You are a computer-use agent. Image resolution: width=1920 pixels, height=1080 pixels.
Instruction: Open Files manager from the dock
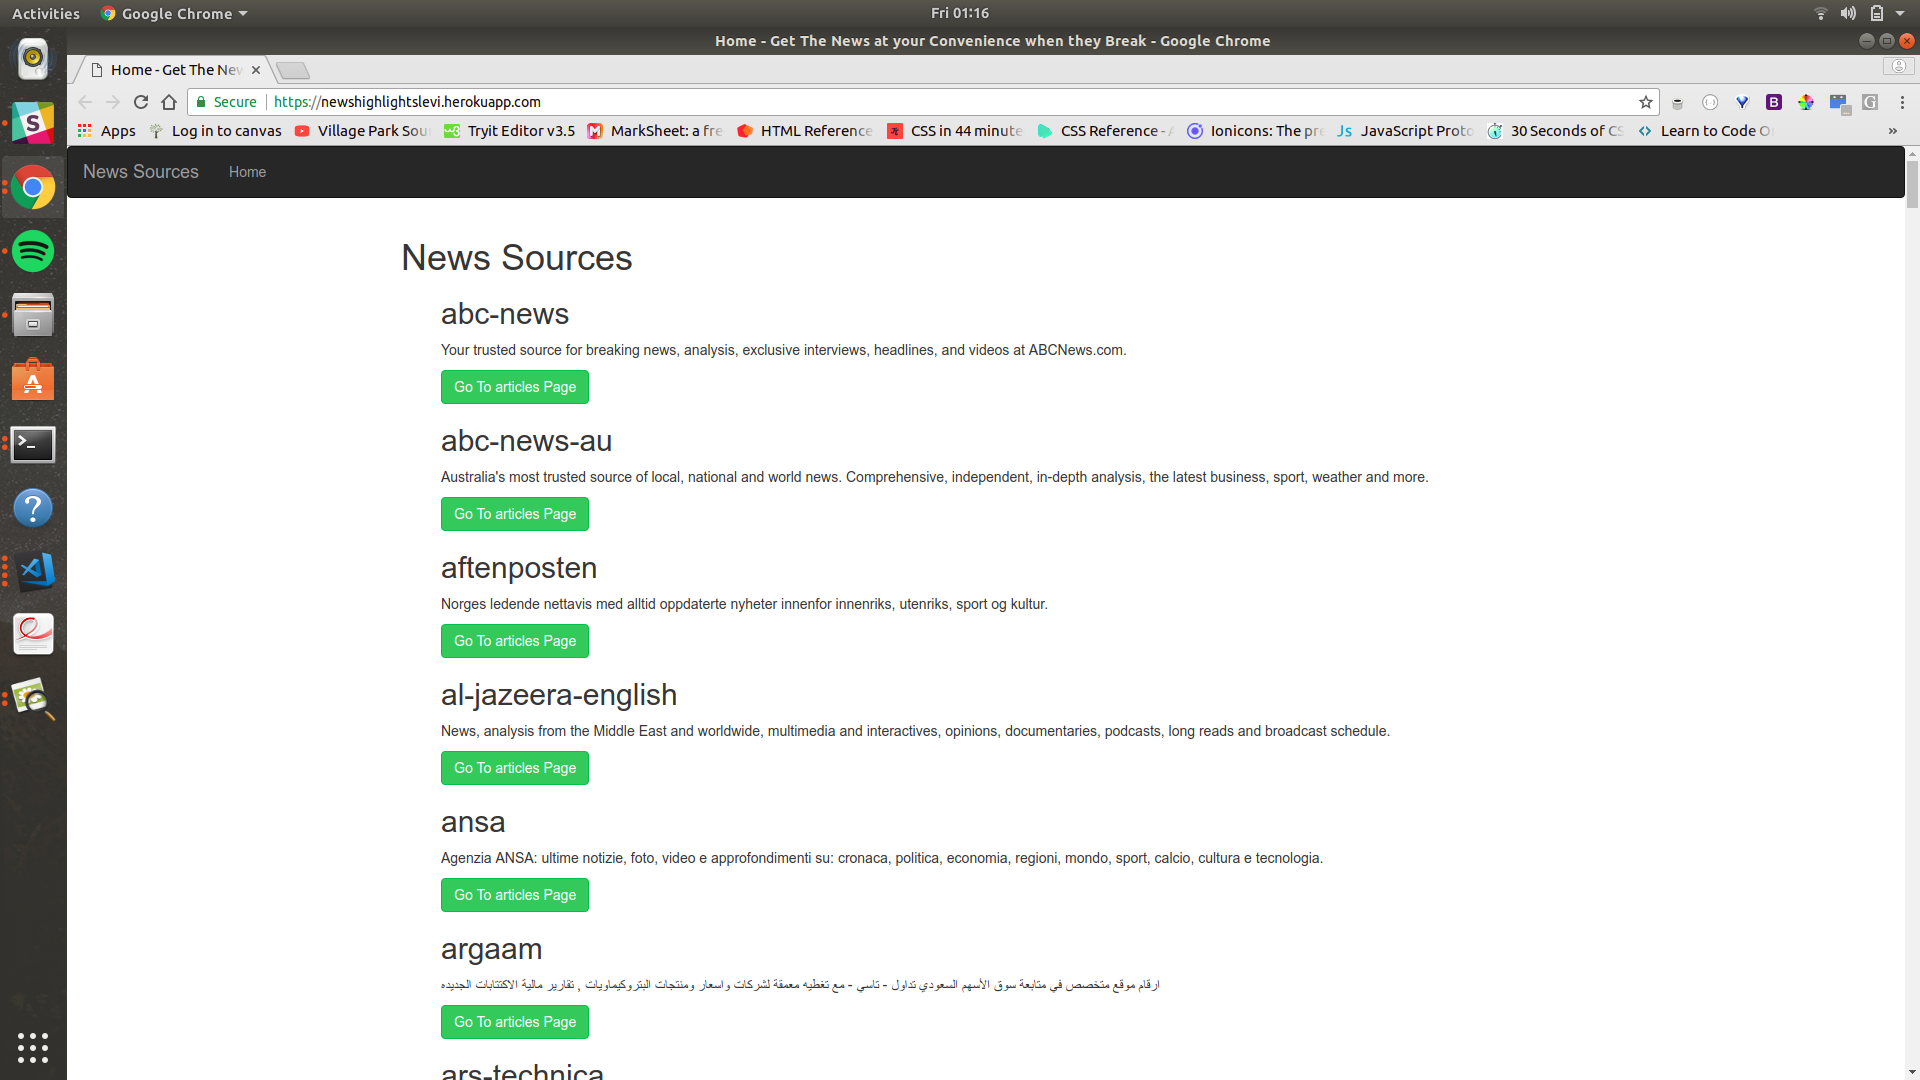[x=33, y=315]
